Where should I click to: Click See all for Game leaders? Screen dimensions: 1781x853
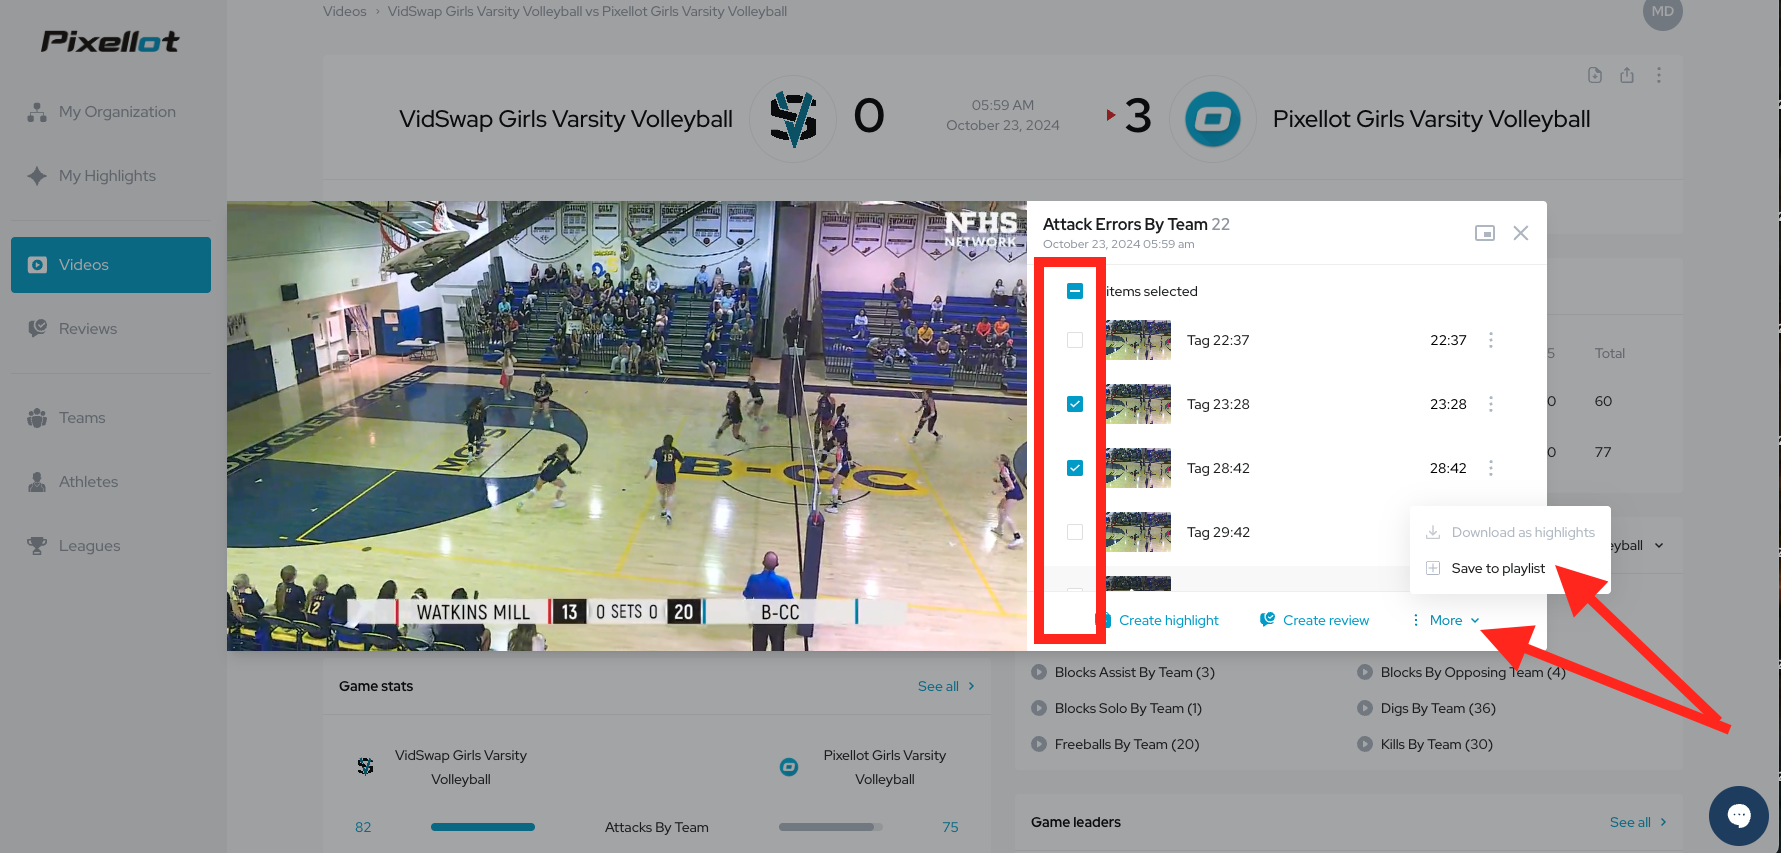pyautogui.click(x=1638, y=822)
